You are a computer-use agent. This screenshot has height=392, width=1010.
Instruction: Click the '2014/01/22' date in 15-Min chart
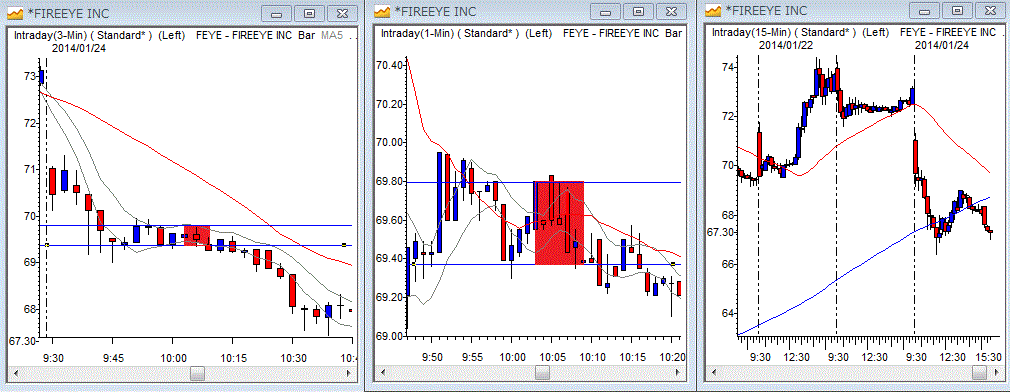(785, 44)
